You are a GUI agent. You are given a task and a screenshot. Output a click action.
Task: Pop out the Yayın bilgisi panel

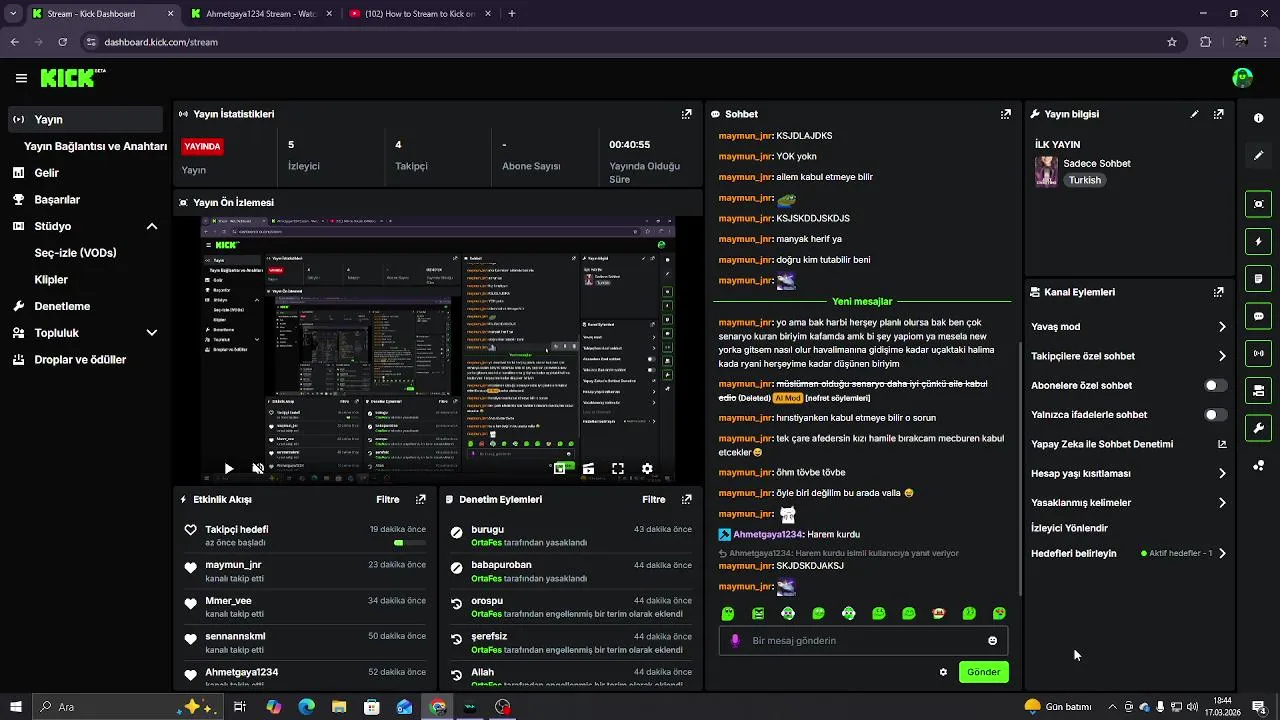1218,114
